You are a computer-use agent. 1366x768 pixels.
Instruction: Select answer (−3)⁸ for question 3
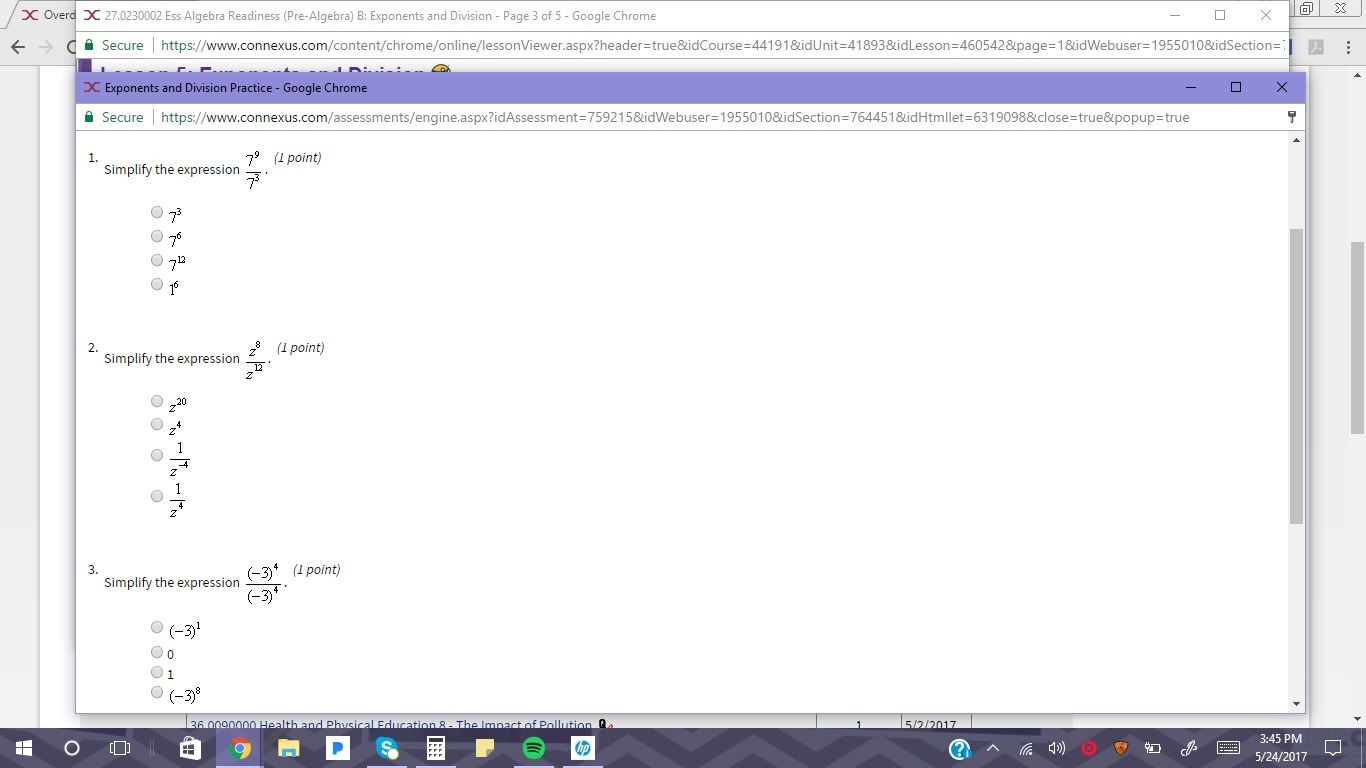coord(157,692)
